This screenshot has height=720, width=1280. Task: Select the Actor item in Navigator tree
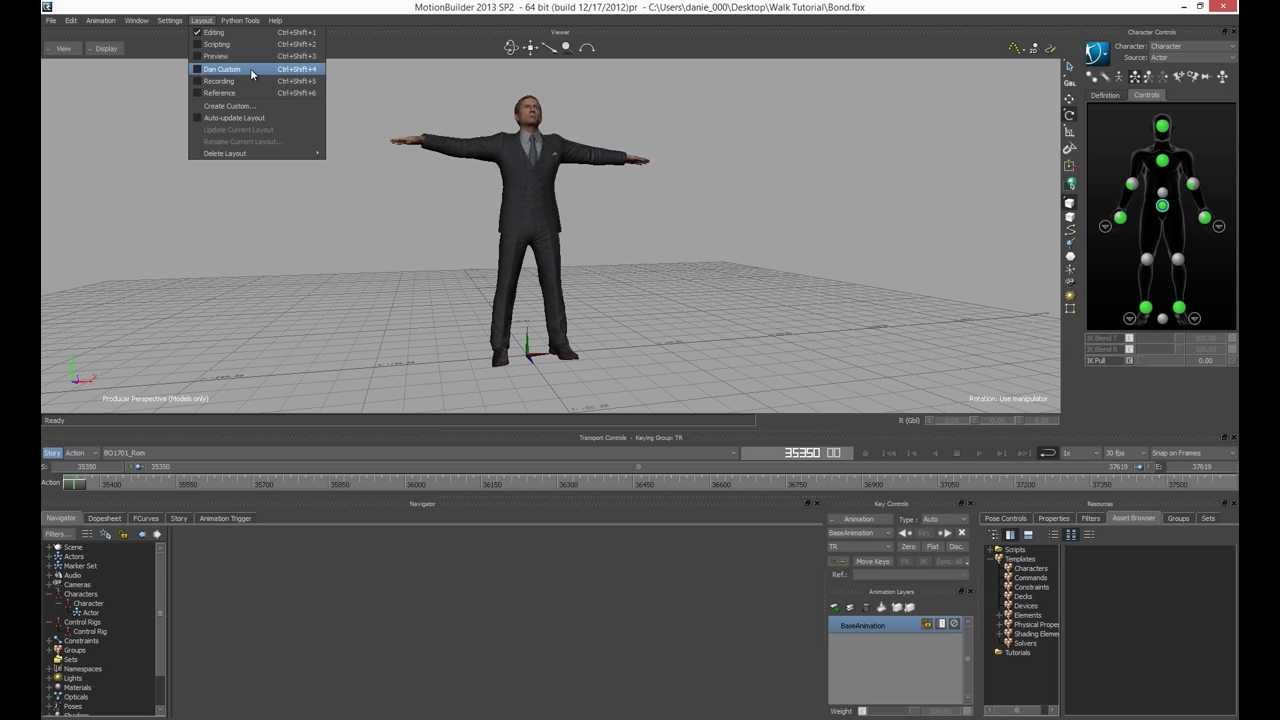click(91, 613)
